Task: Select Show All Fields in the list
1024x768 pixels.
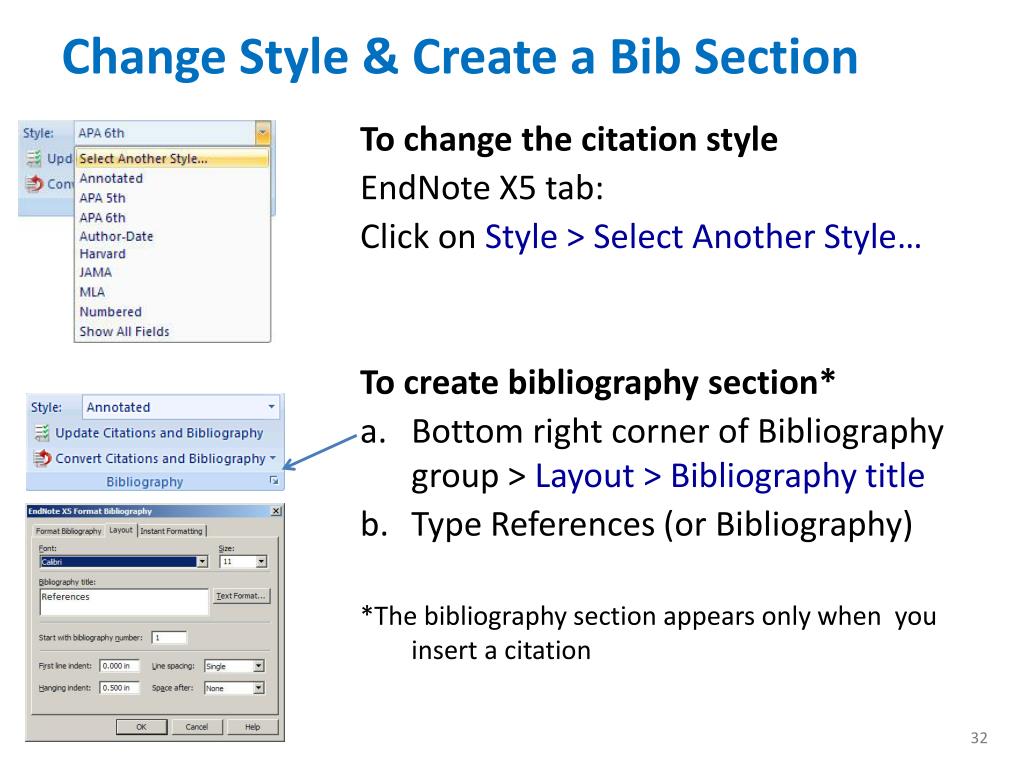Action: 124,332
